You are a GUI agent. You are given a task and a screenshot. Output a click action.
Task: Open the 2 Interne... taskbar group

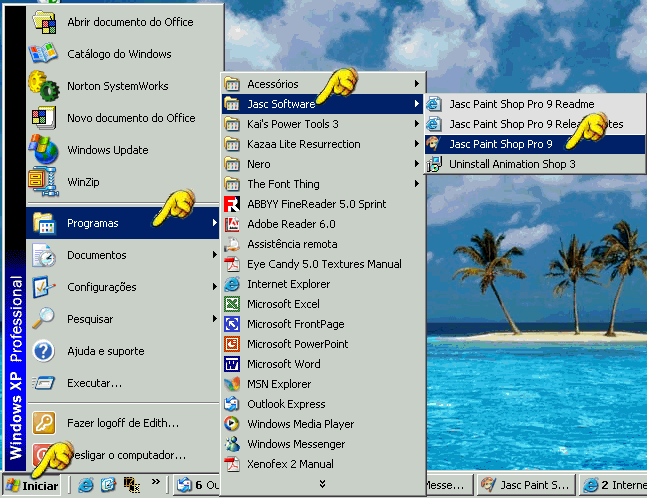pyautogui.click(x=613, y=485)
